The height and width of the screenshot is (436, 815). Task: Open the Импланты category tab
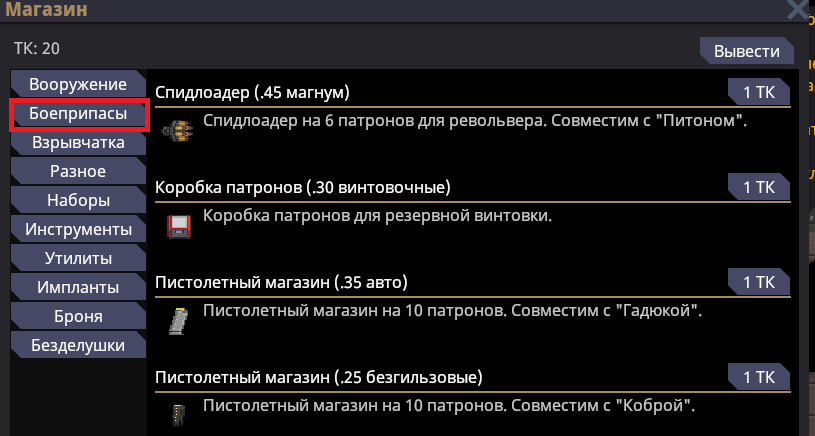pyautogui.click(x=78, y=288)
